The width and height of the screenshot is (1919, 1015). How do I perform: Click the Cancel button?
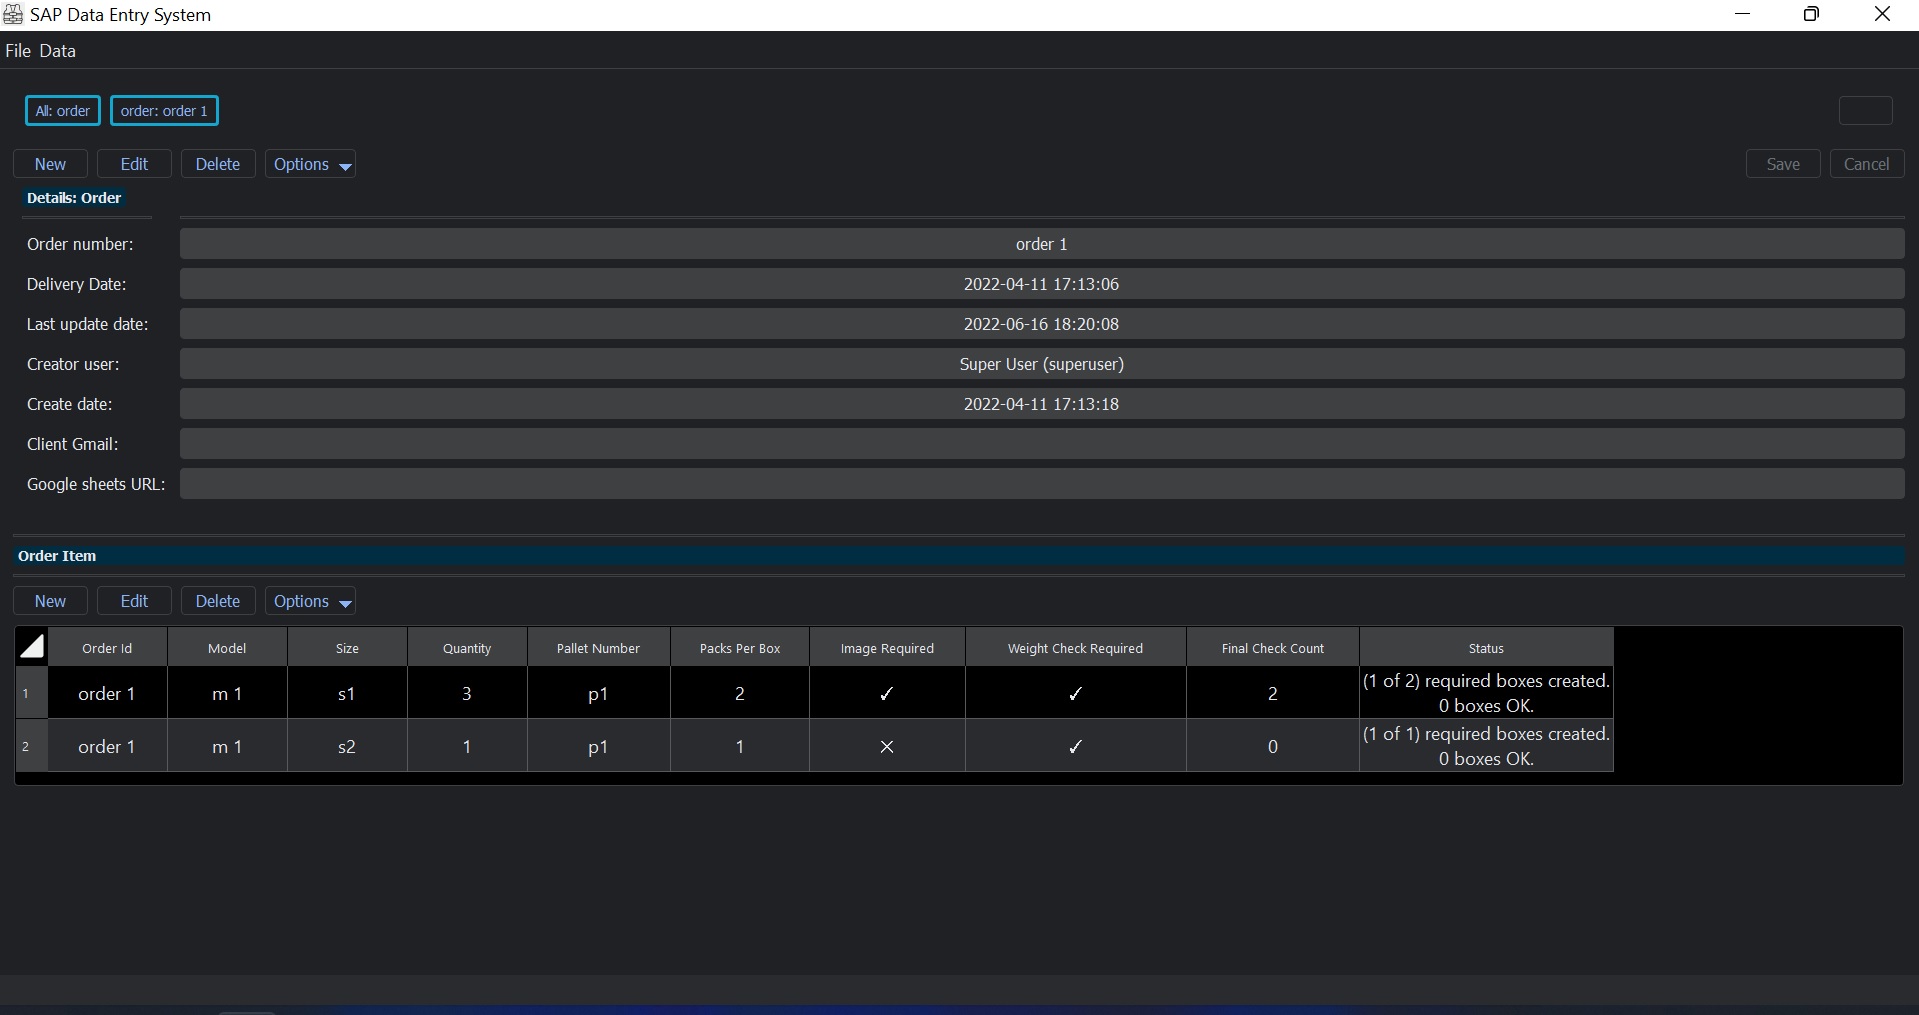click(1867, 164)
